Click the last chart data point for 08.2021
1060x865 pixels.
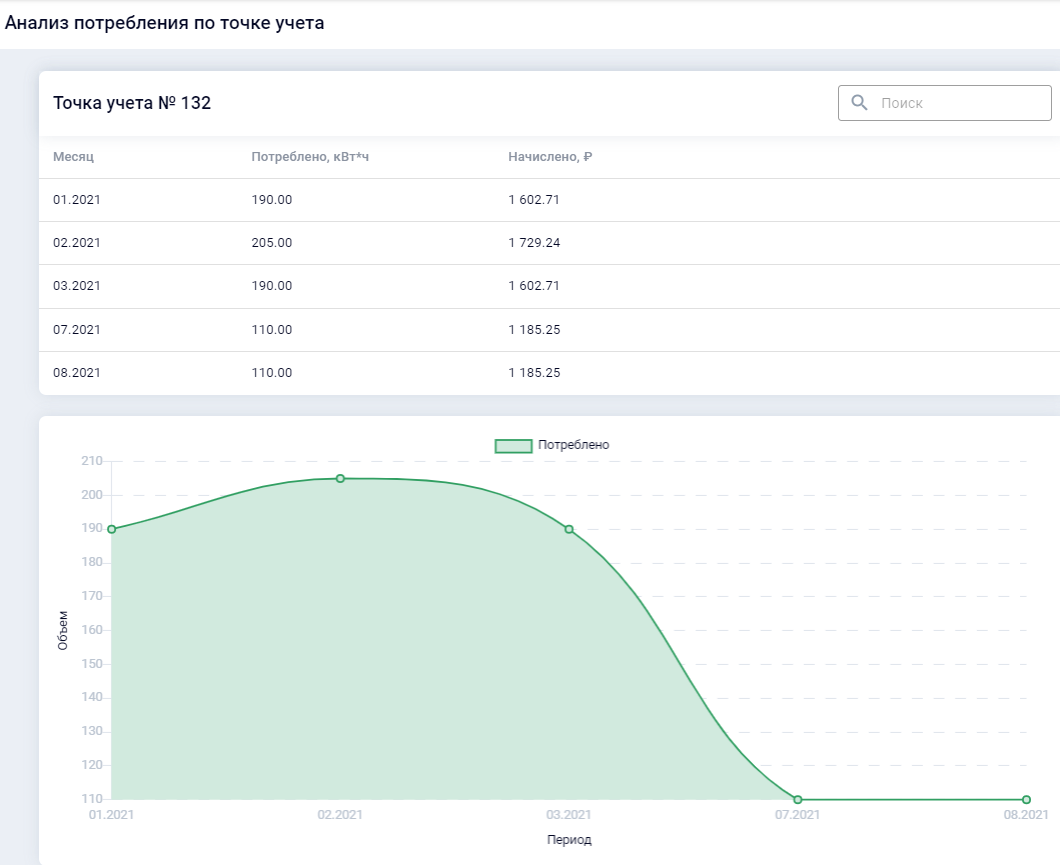pos(1026,799)
